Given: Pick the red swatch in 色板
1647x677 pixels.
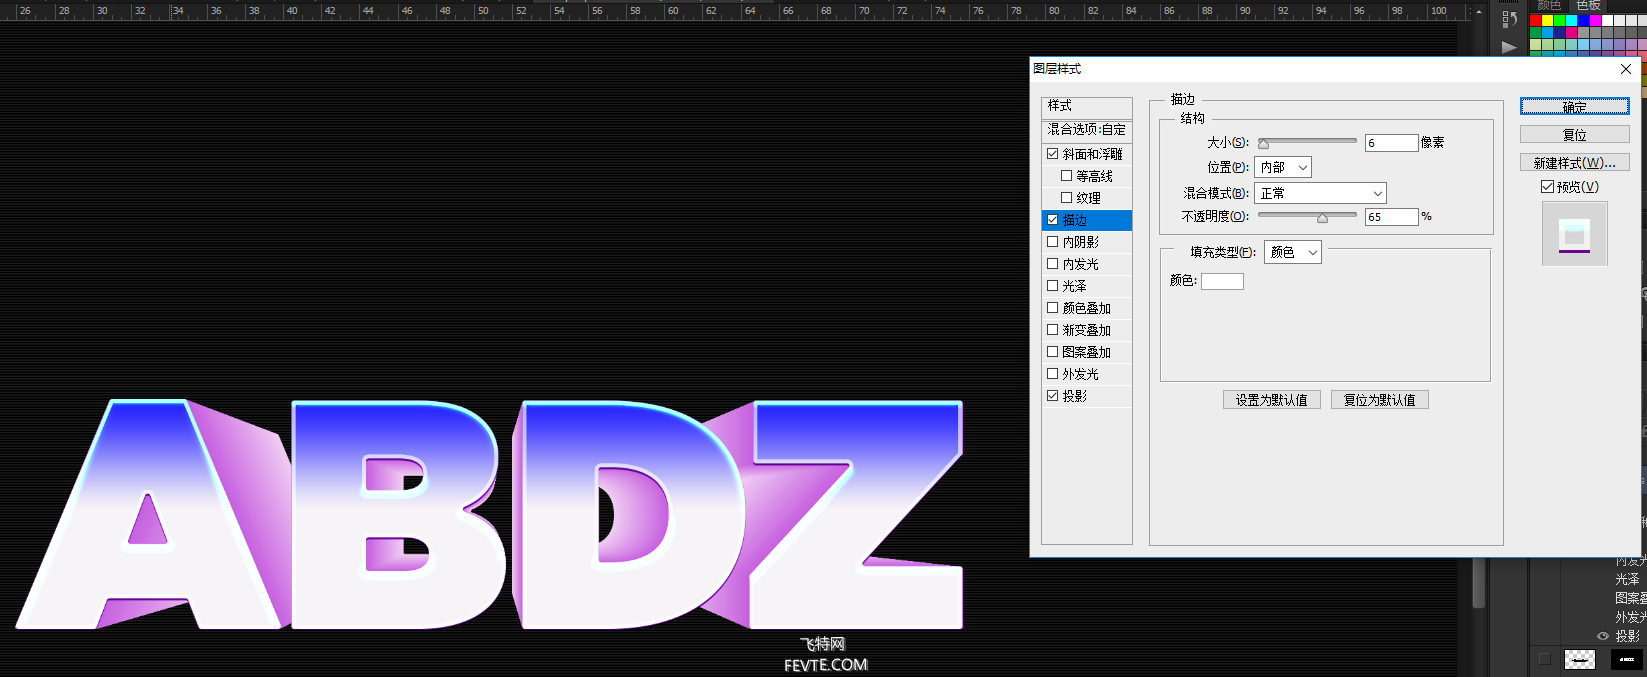Looking at the screenshot, I should click(x=1536, y=20).
